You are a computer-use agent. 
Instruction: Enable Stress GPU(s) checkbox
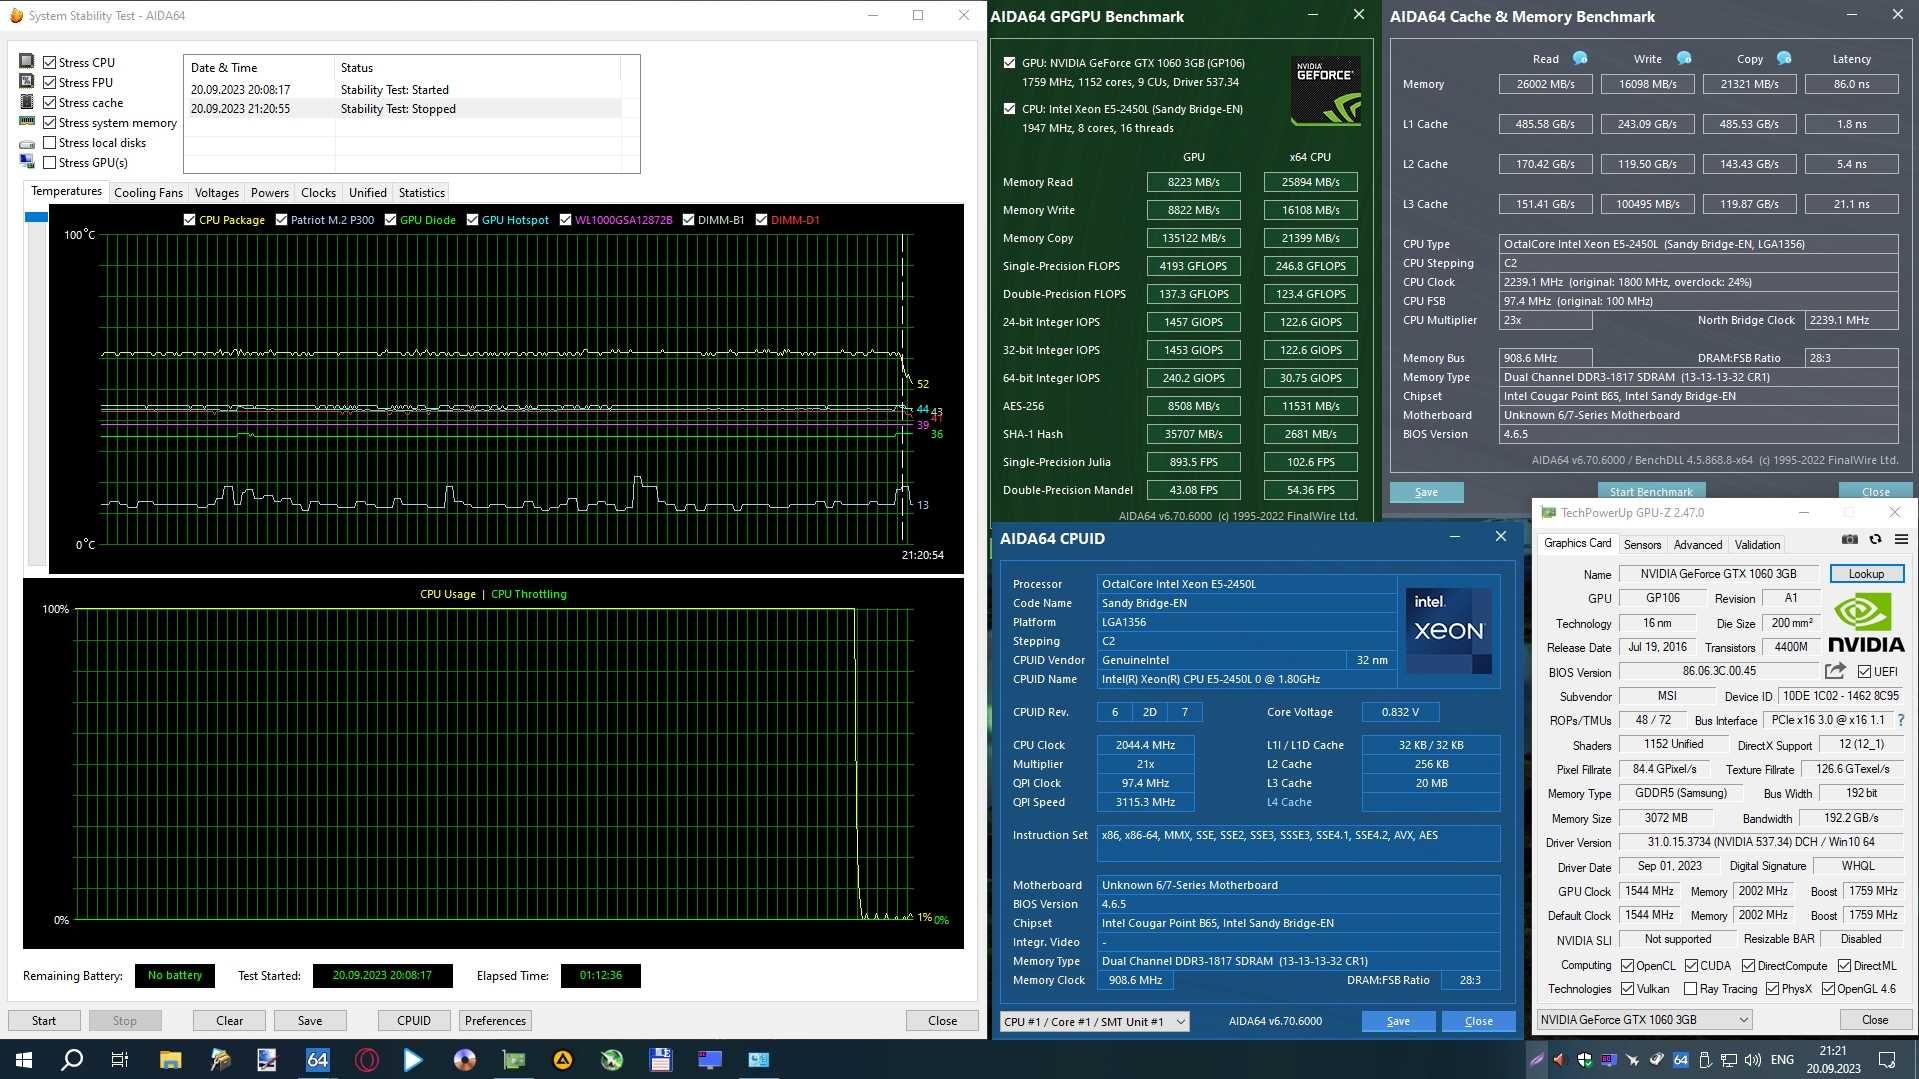pyautogui.click(x=49, y=162)
